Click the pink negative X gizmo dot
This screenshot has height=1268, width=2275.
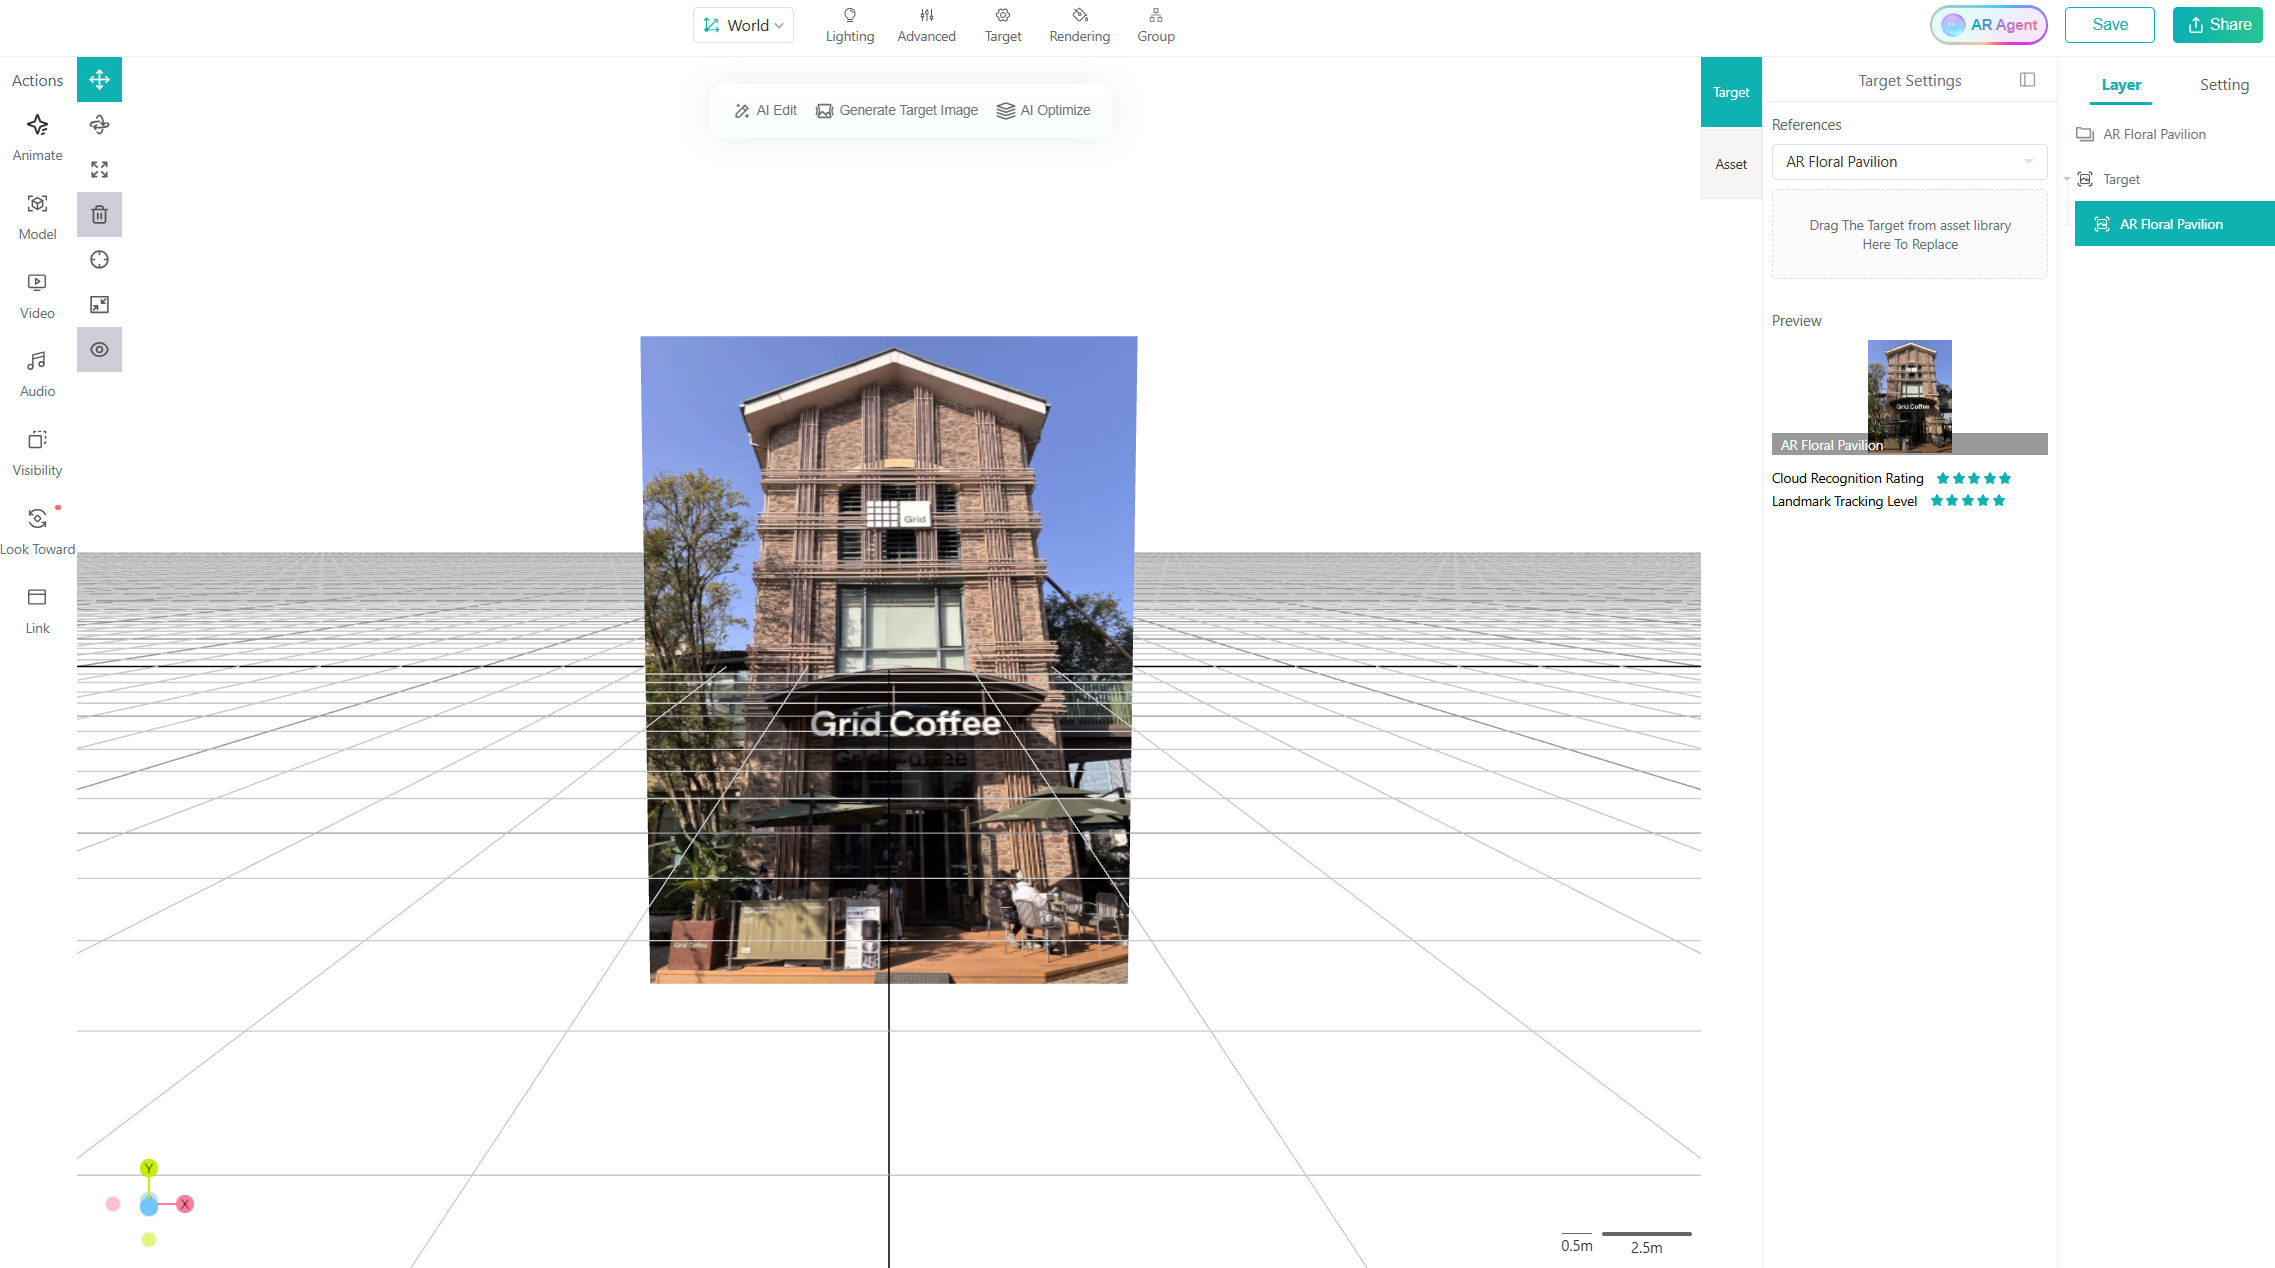pos(113,1204)
